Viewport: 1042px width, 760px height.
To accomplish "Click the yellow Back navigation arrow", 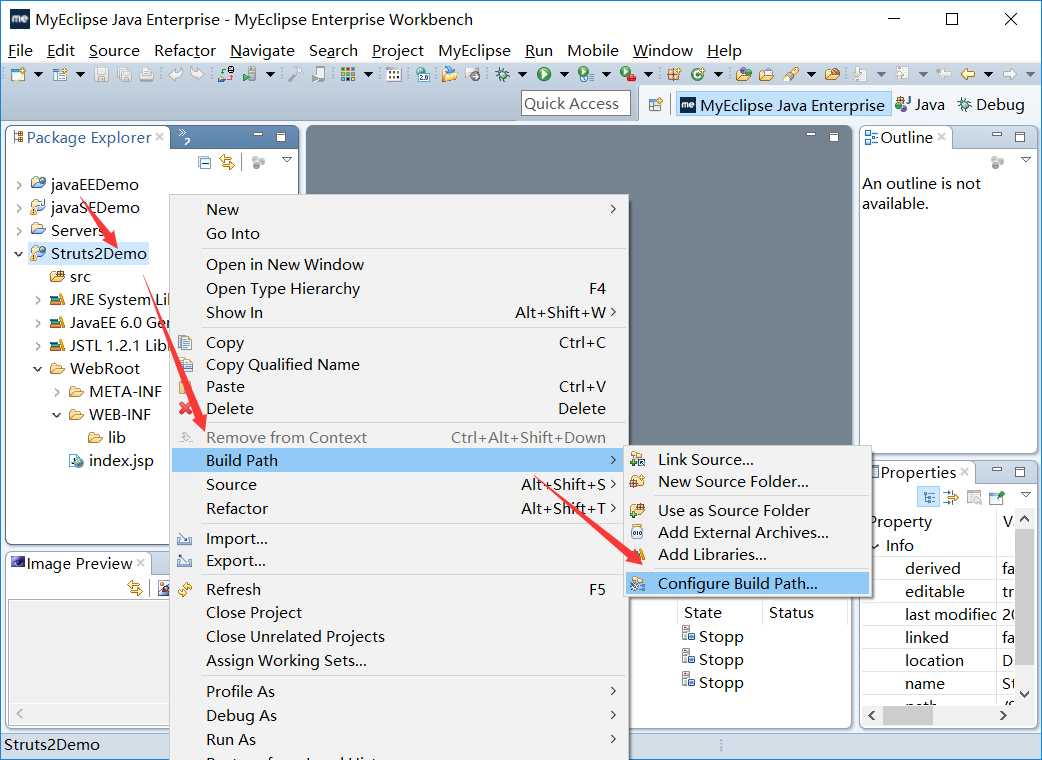I will coord(968,74).
